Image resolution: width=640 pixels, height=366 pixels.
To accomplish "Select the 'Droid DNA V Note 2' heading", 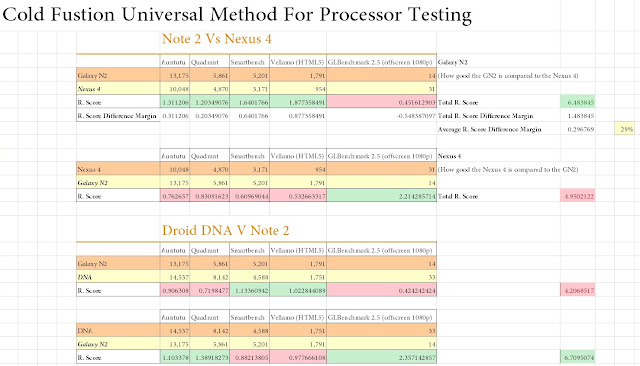I will [225, 230].
